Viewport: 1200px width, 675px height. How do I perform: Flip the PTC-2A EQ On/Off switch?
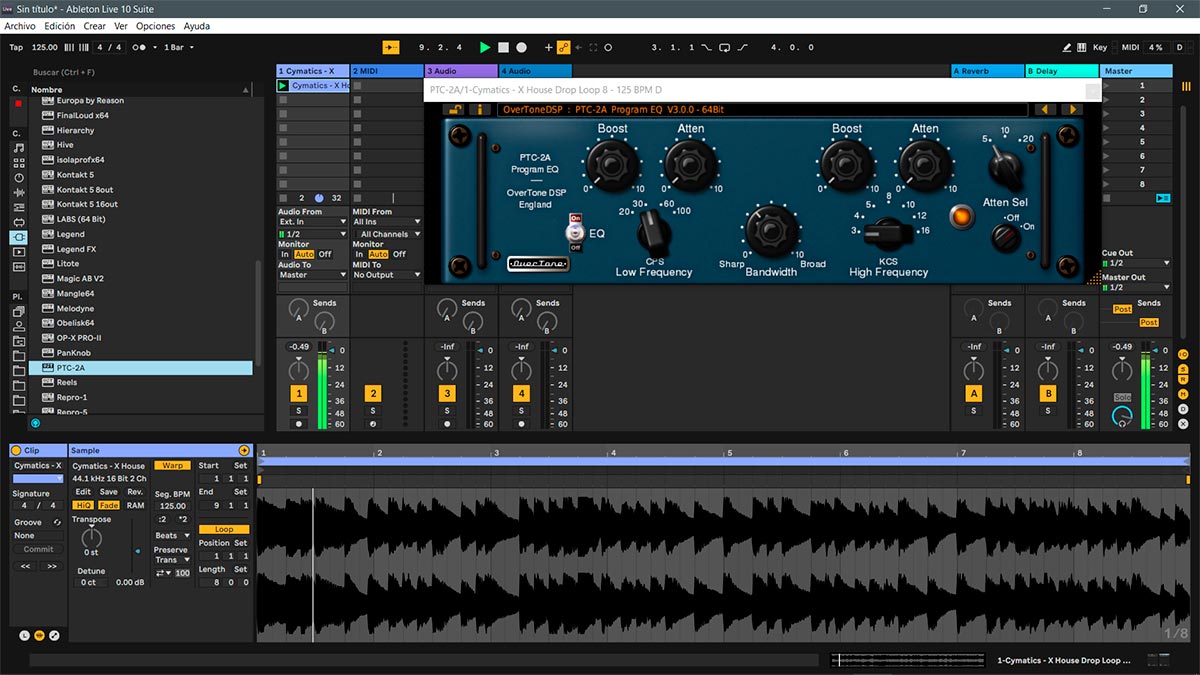click(x=575, y=233)
